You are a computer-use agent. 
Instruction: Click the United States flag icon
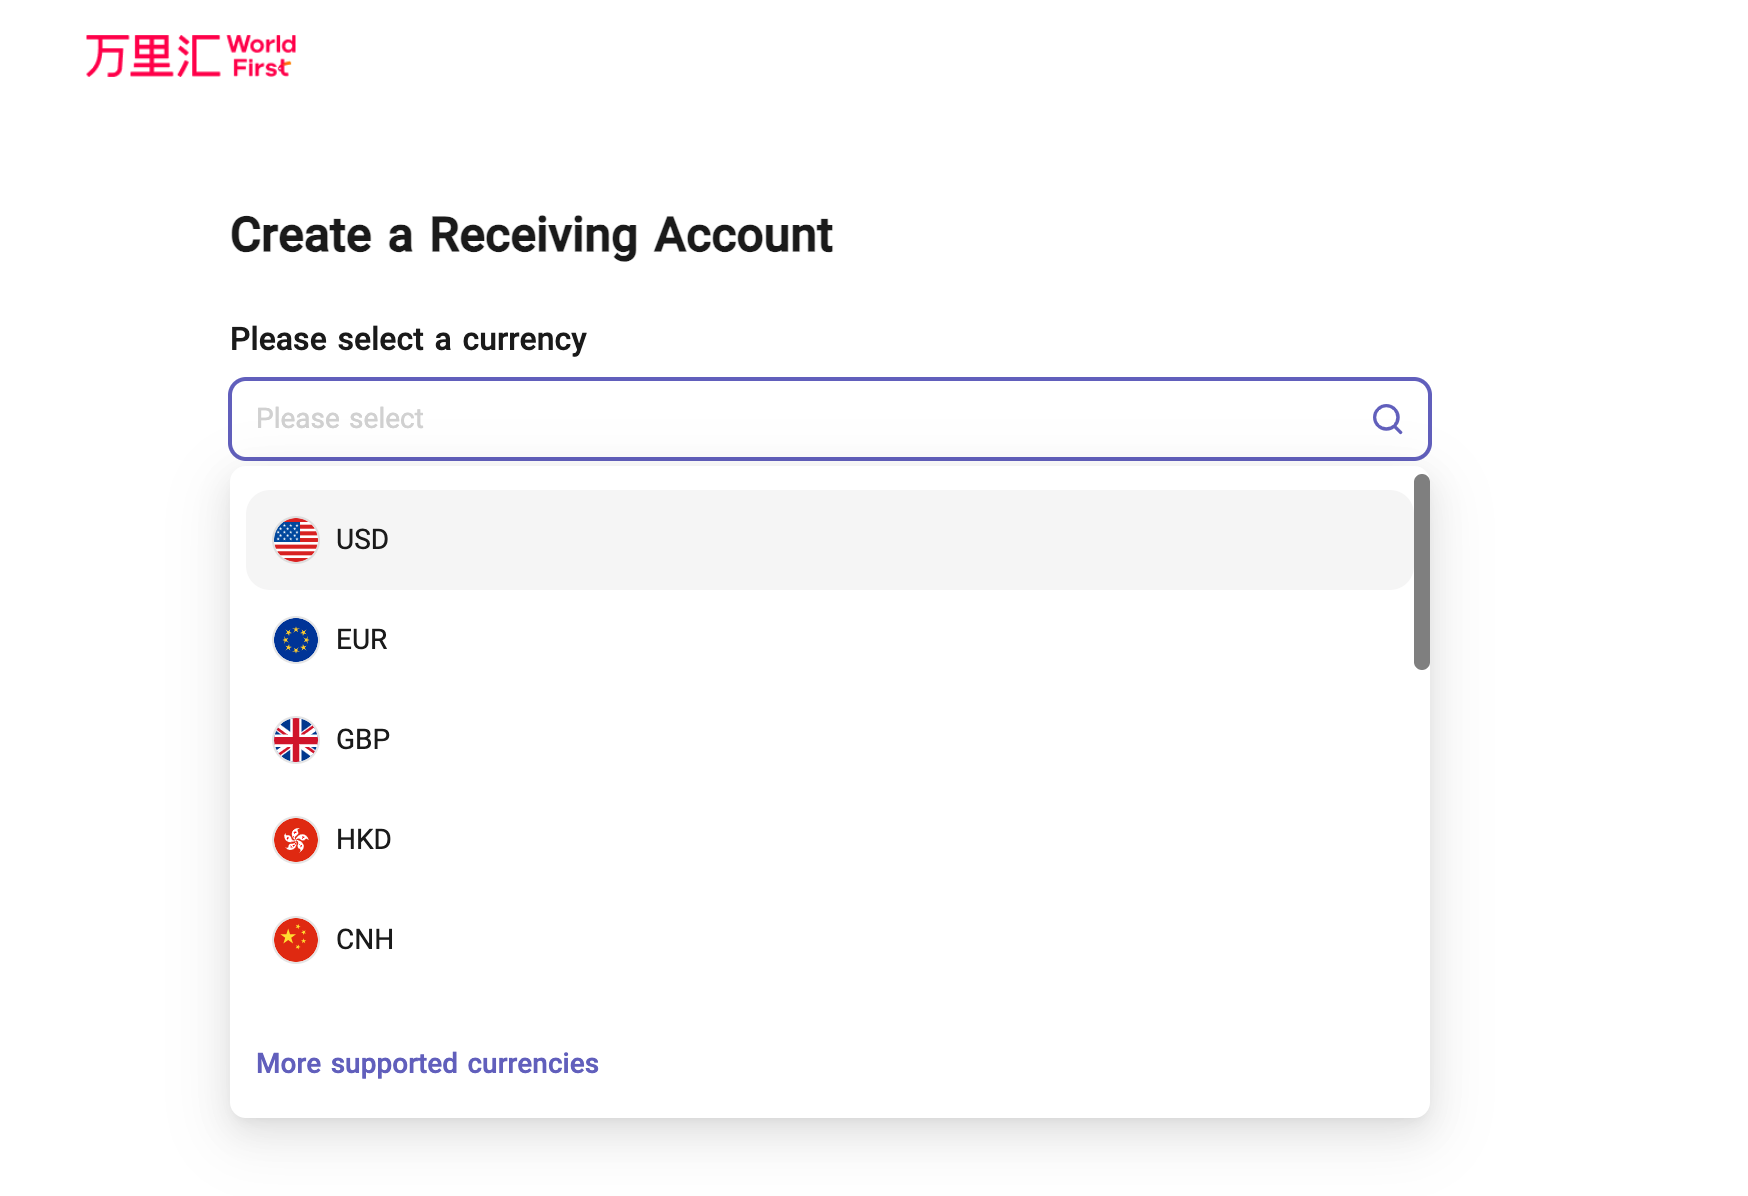296,540
